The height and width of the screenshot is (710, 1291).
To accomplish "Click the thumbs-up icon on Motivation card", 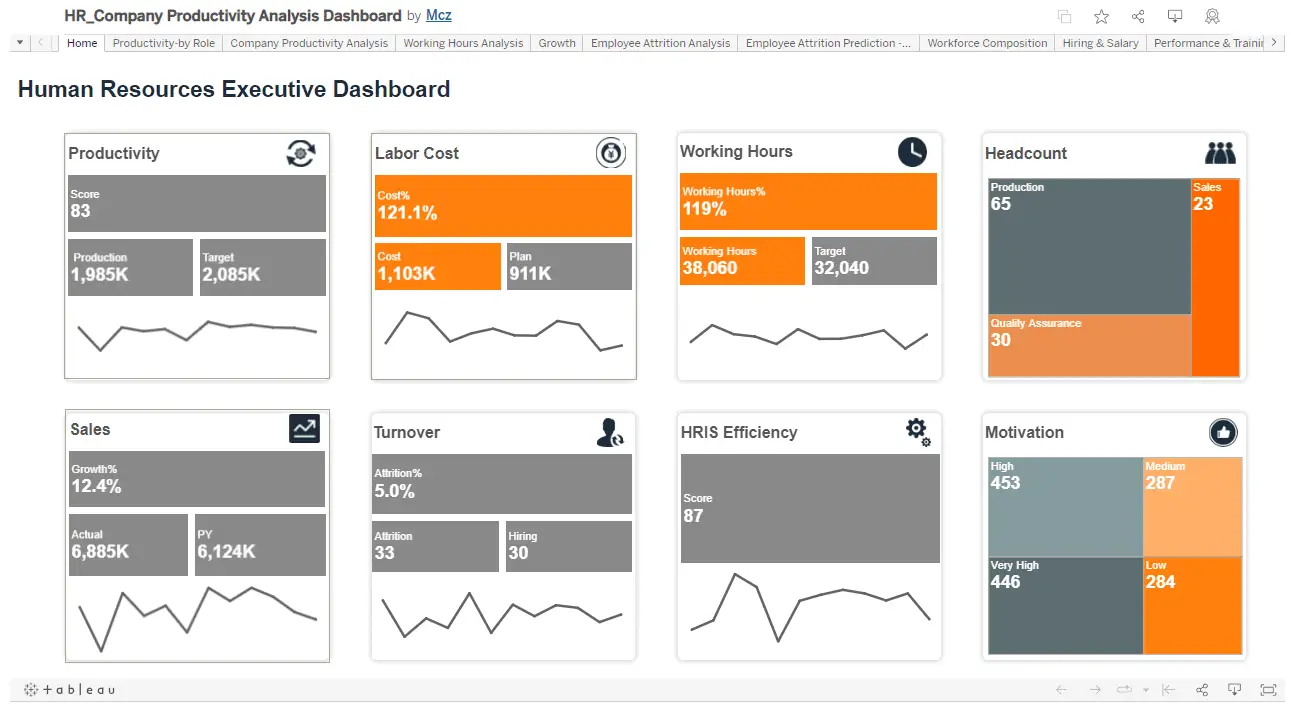I will tap(1223, 432).
